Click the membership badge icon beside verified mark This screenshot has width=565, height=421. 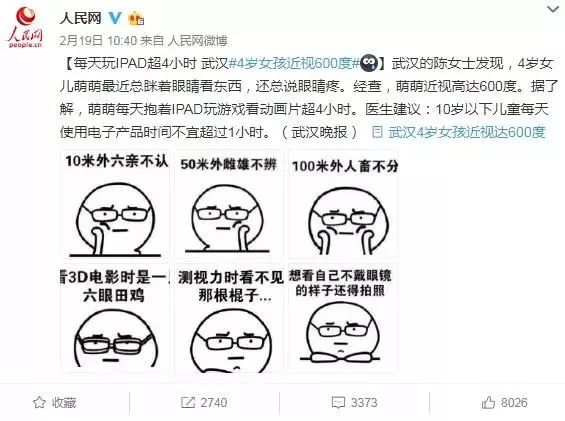click(x=136, y=18)
